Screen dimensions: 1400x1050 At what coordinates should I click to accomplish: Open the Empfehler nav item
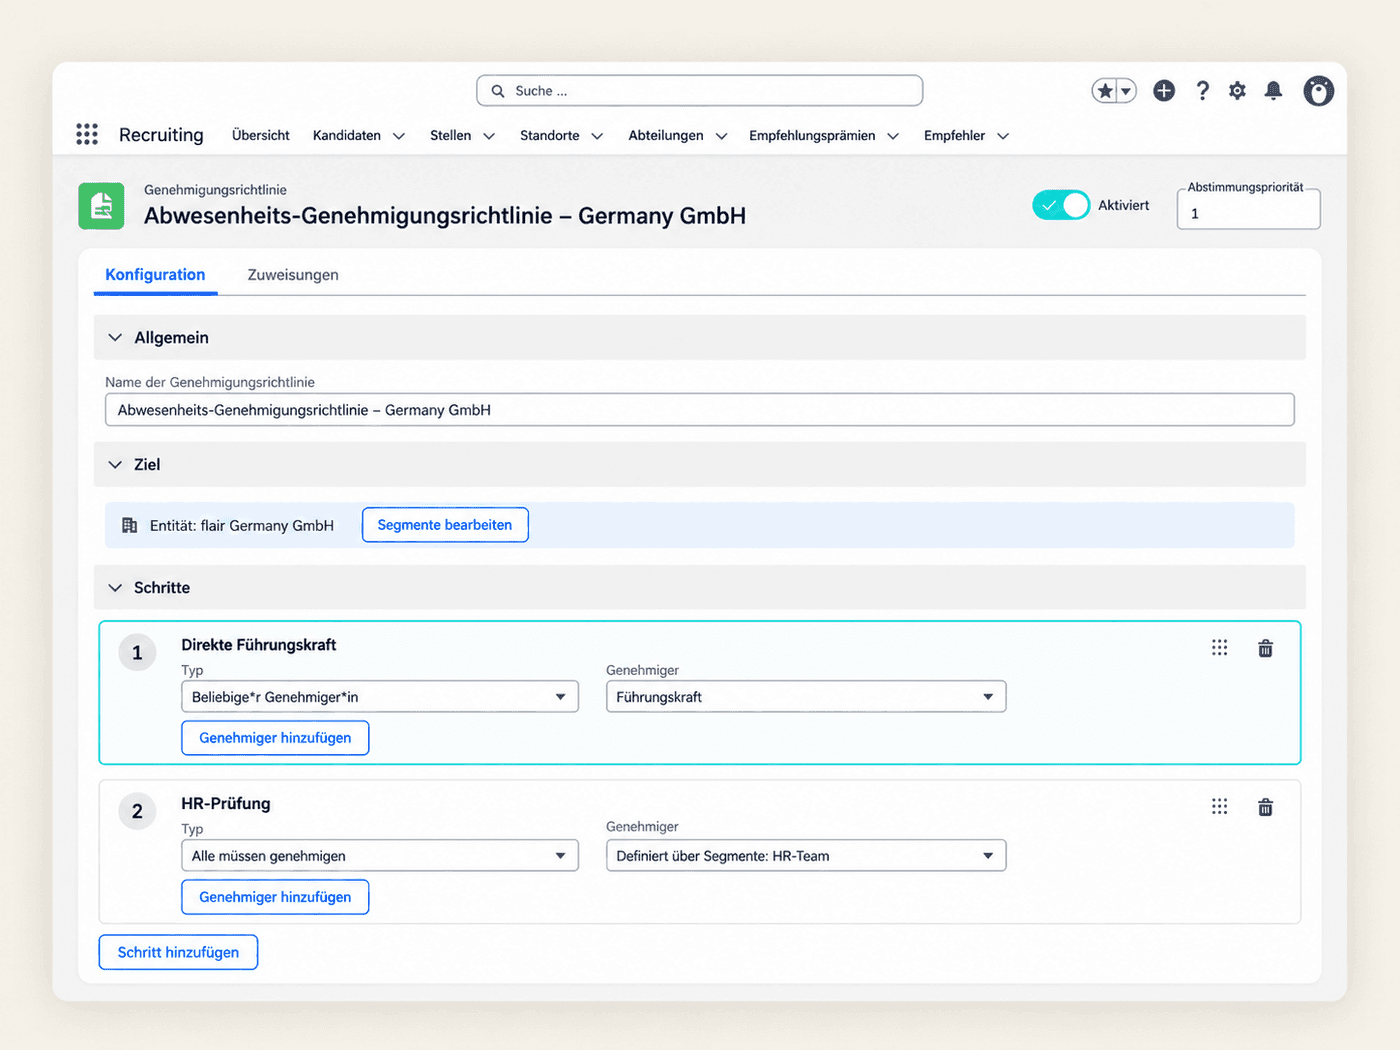[955, 135]
